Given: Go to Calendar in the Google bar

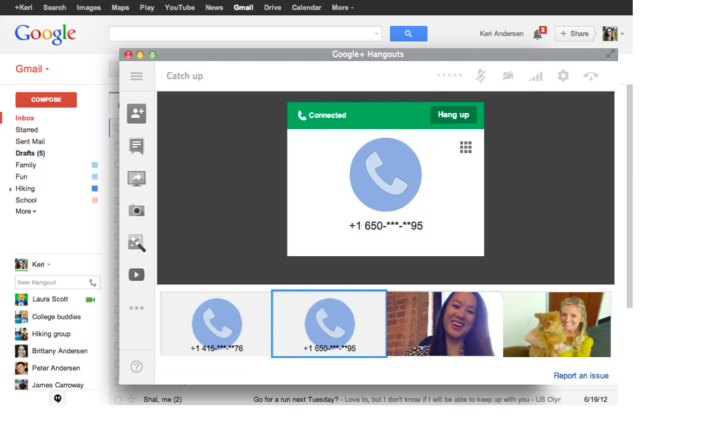Looking at the screenshot, I should [306, 8].
